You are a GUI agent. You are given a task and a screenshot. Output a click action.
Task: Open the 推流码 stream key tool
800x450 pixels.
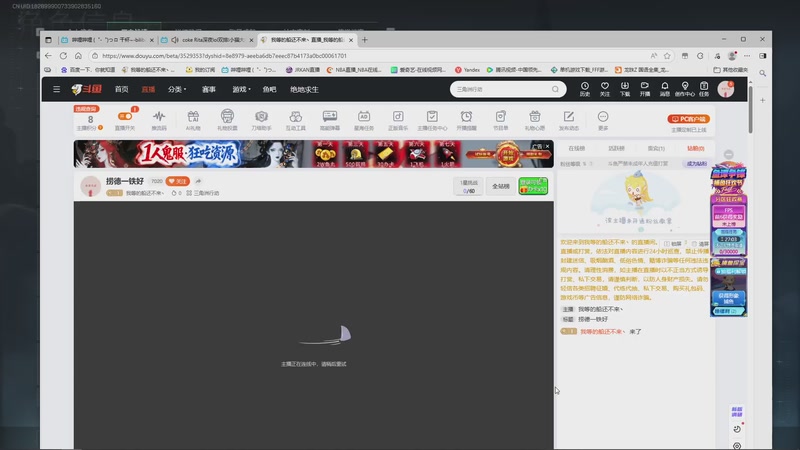[159, 120]
